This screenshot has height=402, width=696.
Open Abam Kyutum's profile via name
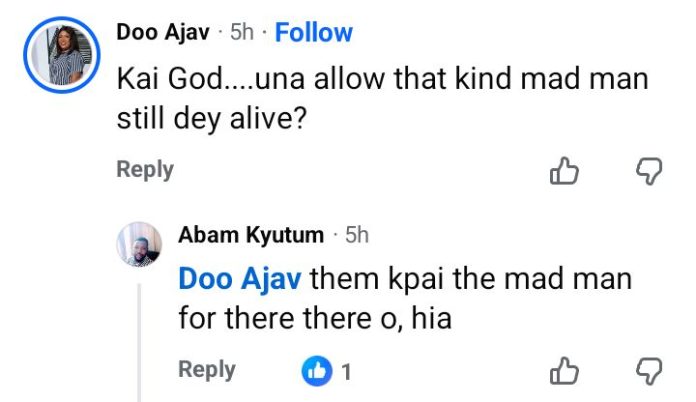click(x=250, y=235)
